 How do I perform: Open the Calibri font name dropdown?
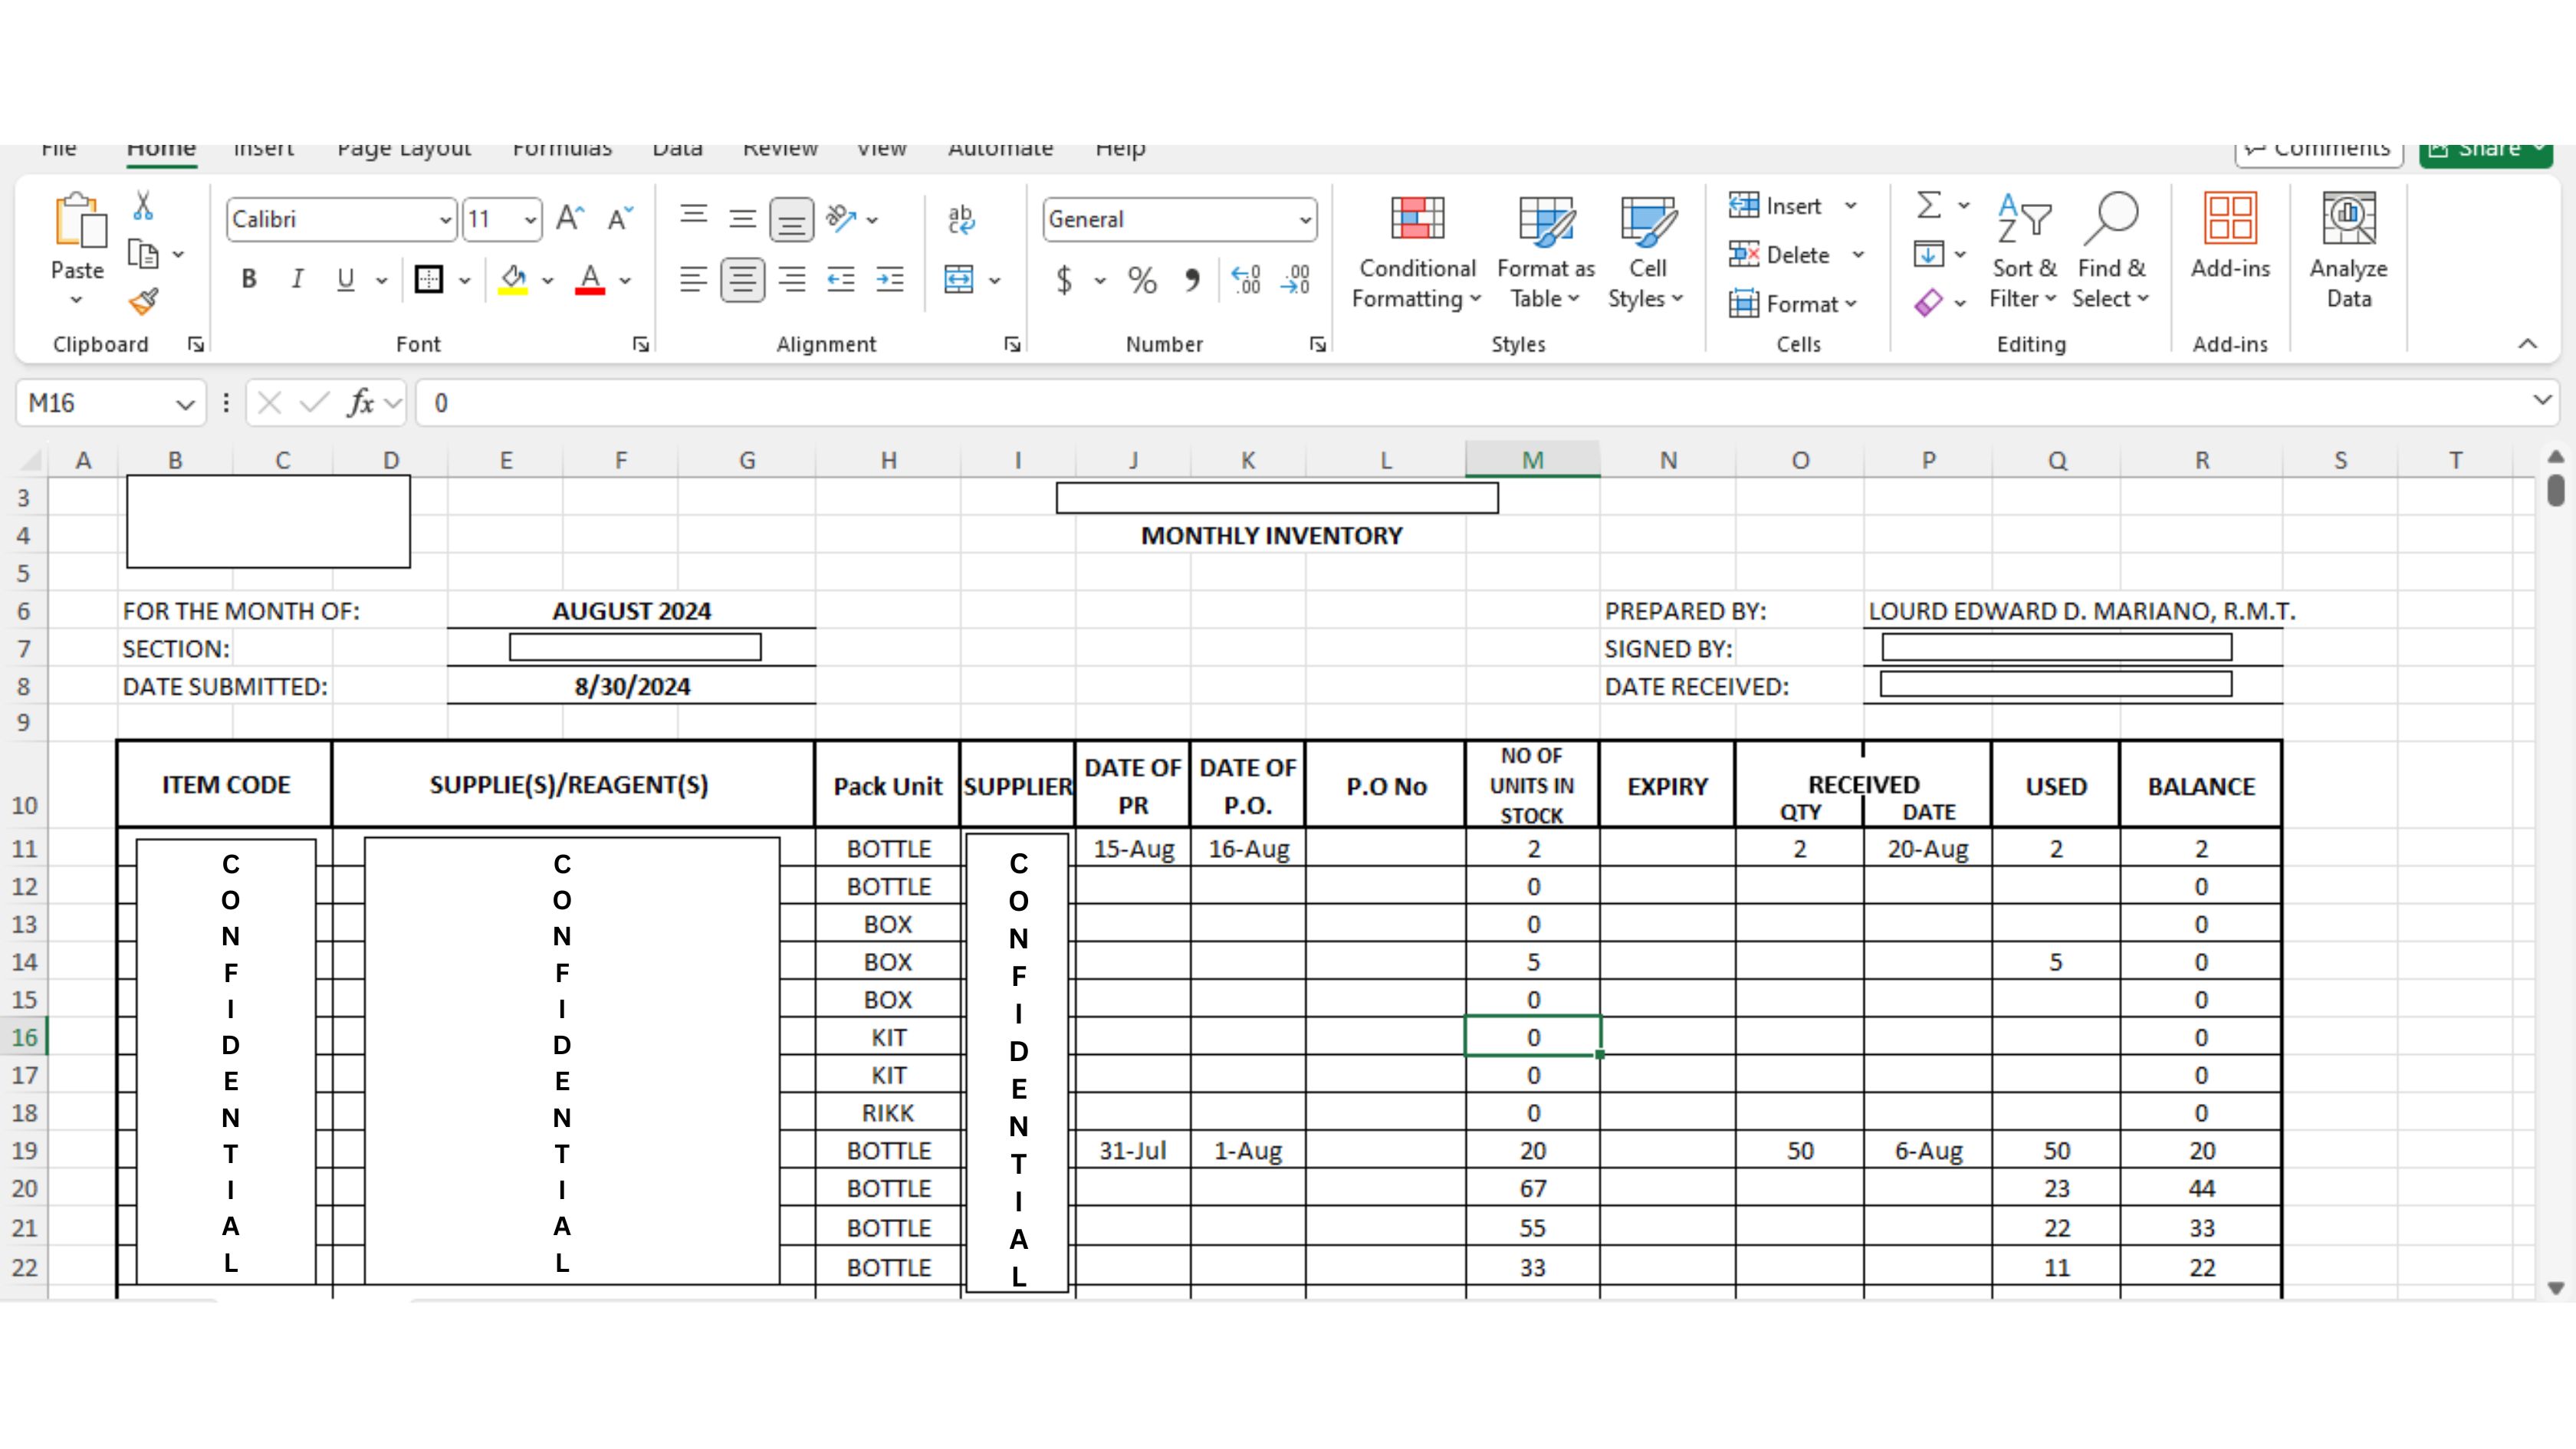(445, 219)
